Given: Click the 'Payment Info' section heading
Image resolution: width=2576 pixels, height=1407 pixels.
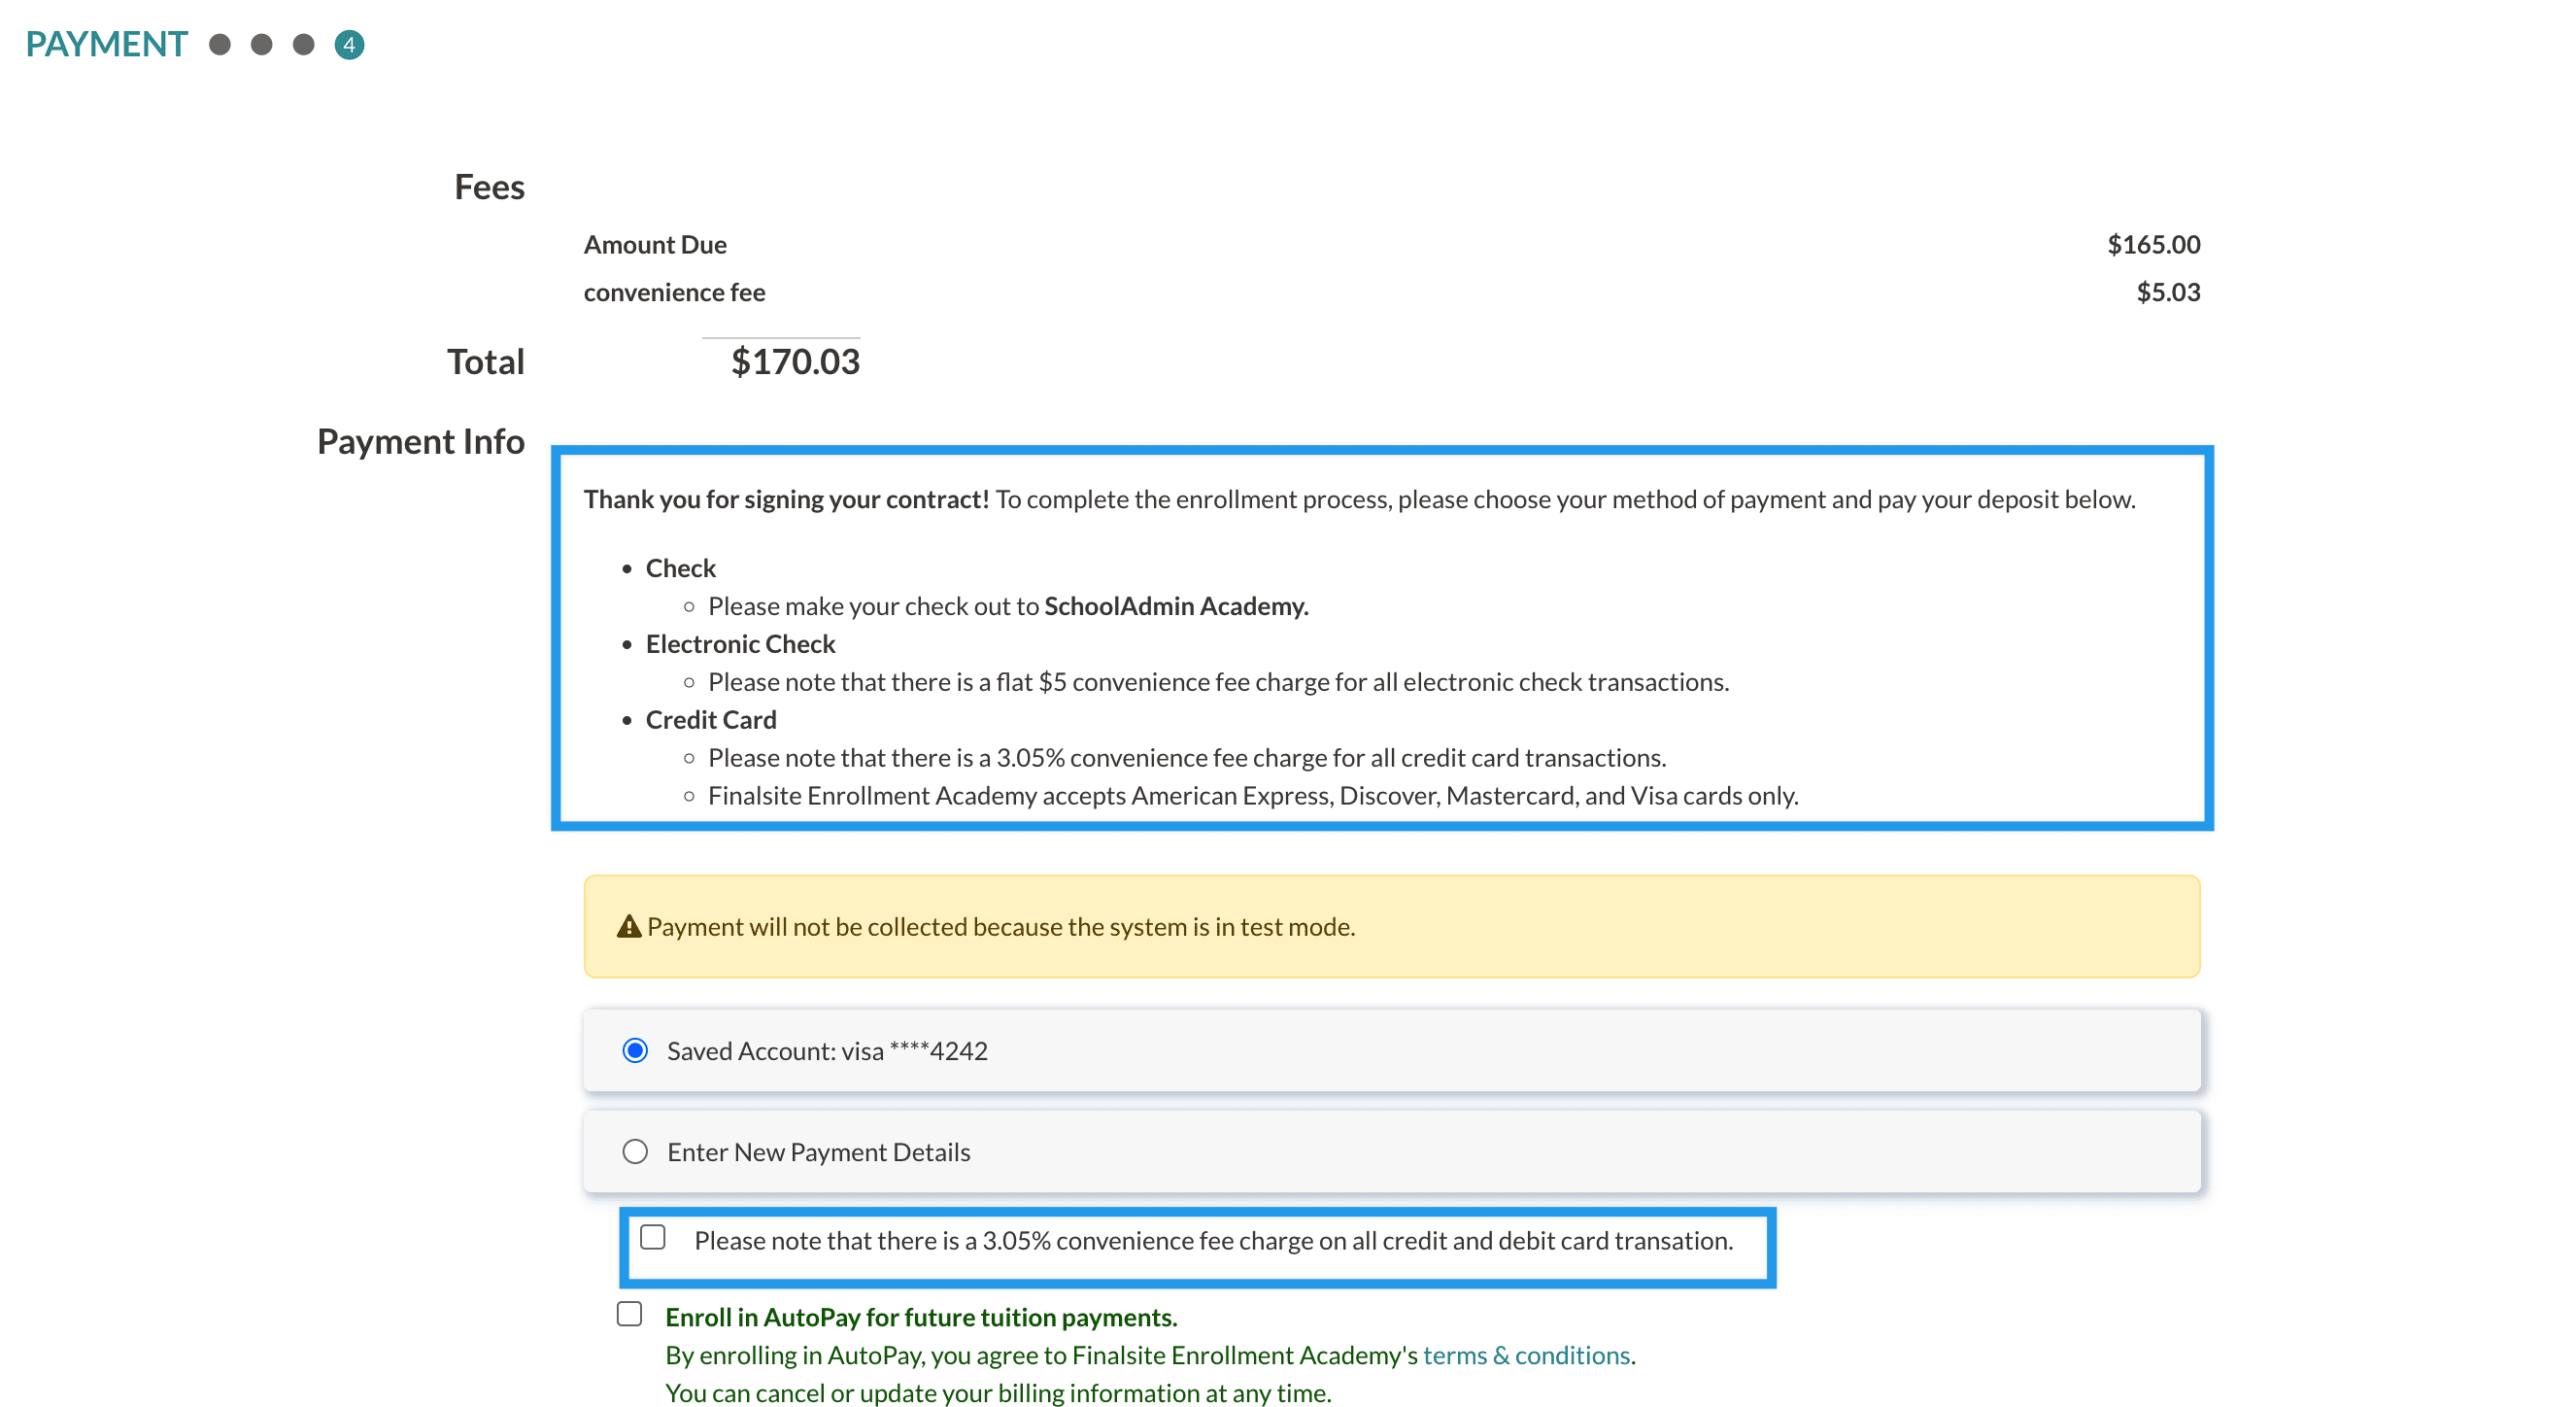Looking at the screenshot, I should click(420, 441).
